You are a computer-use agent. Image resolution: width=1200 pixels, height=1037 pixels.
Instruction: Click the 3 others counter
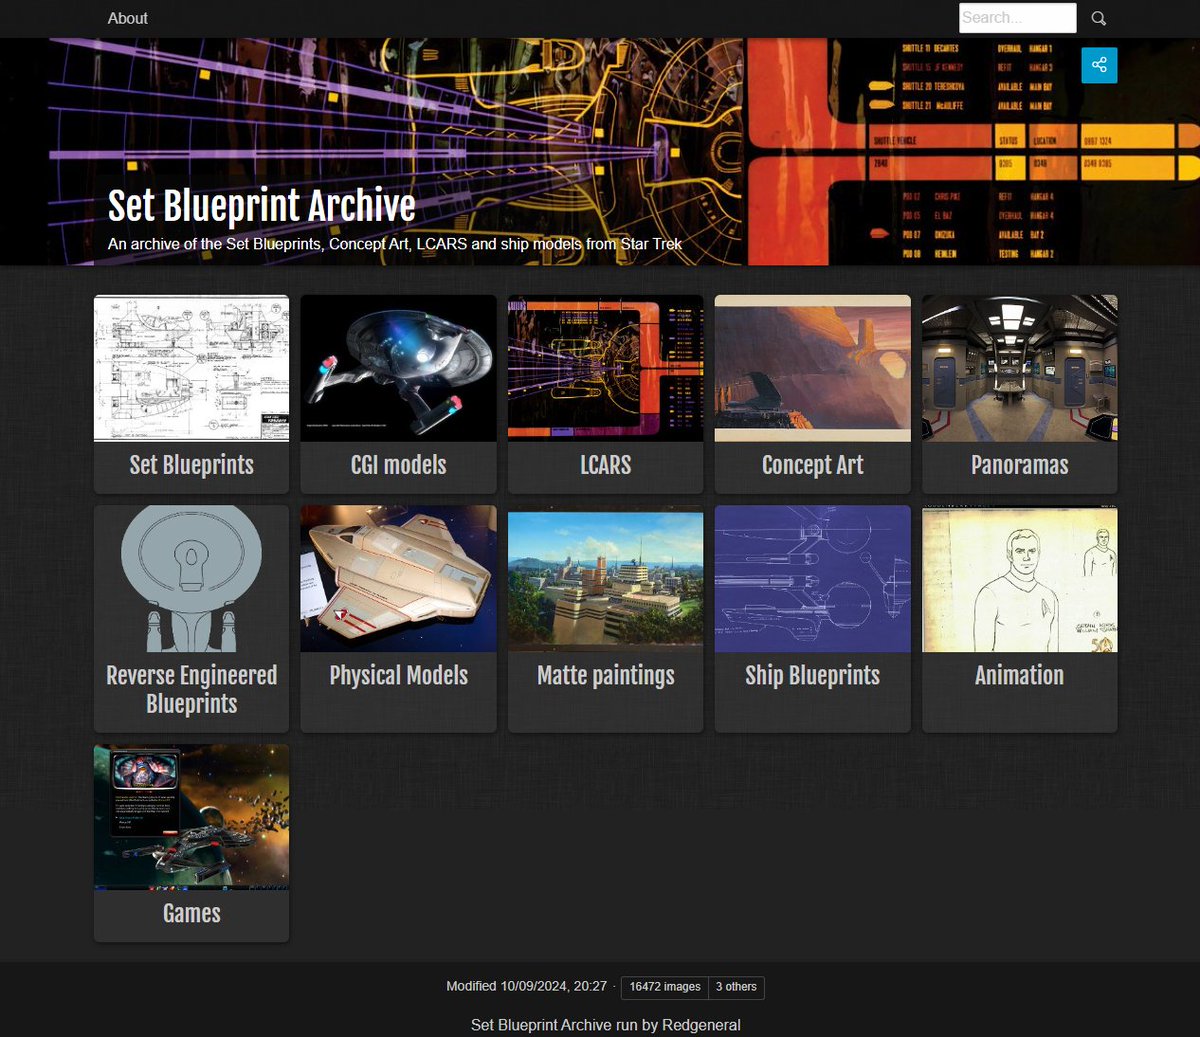[736, 987]
